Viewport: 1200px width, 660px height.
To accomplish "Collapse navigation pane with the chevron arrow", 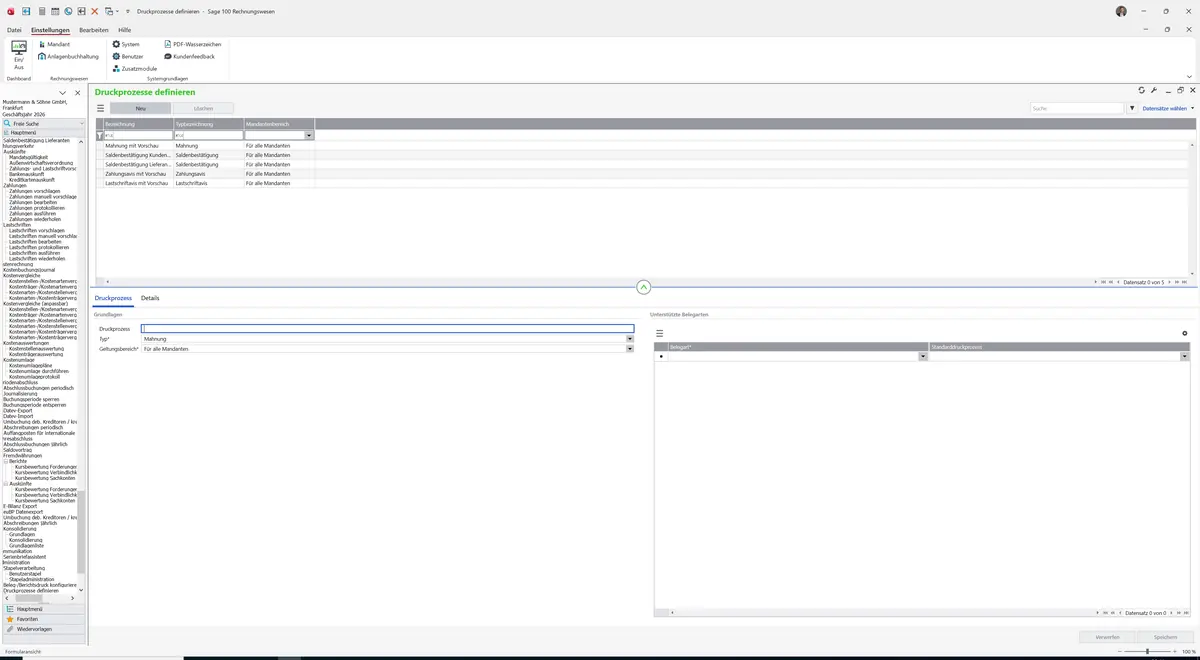I will point(63,93).
